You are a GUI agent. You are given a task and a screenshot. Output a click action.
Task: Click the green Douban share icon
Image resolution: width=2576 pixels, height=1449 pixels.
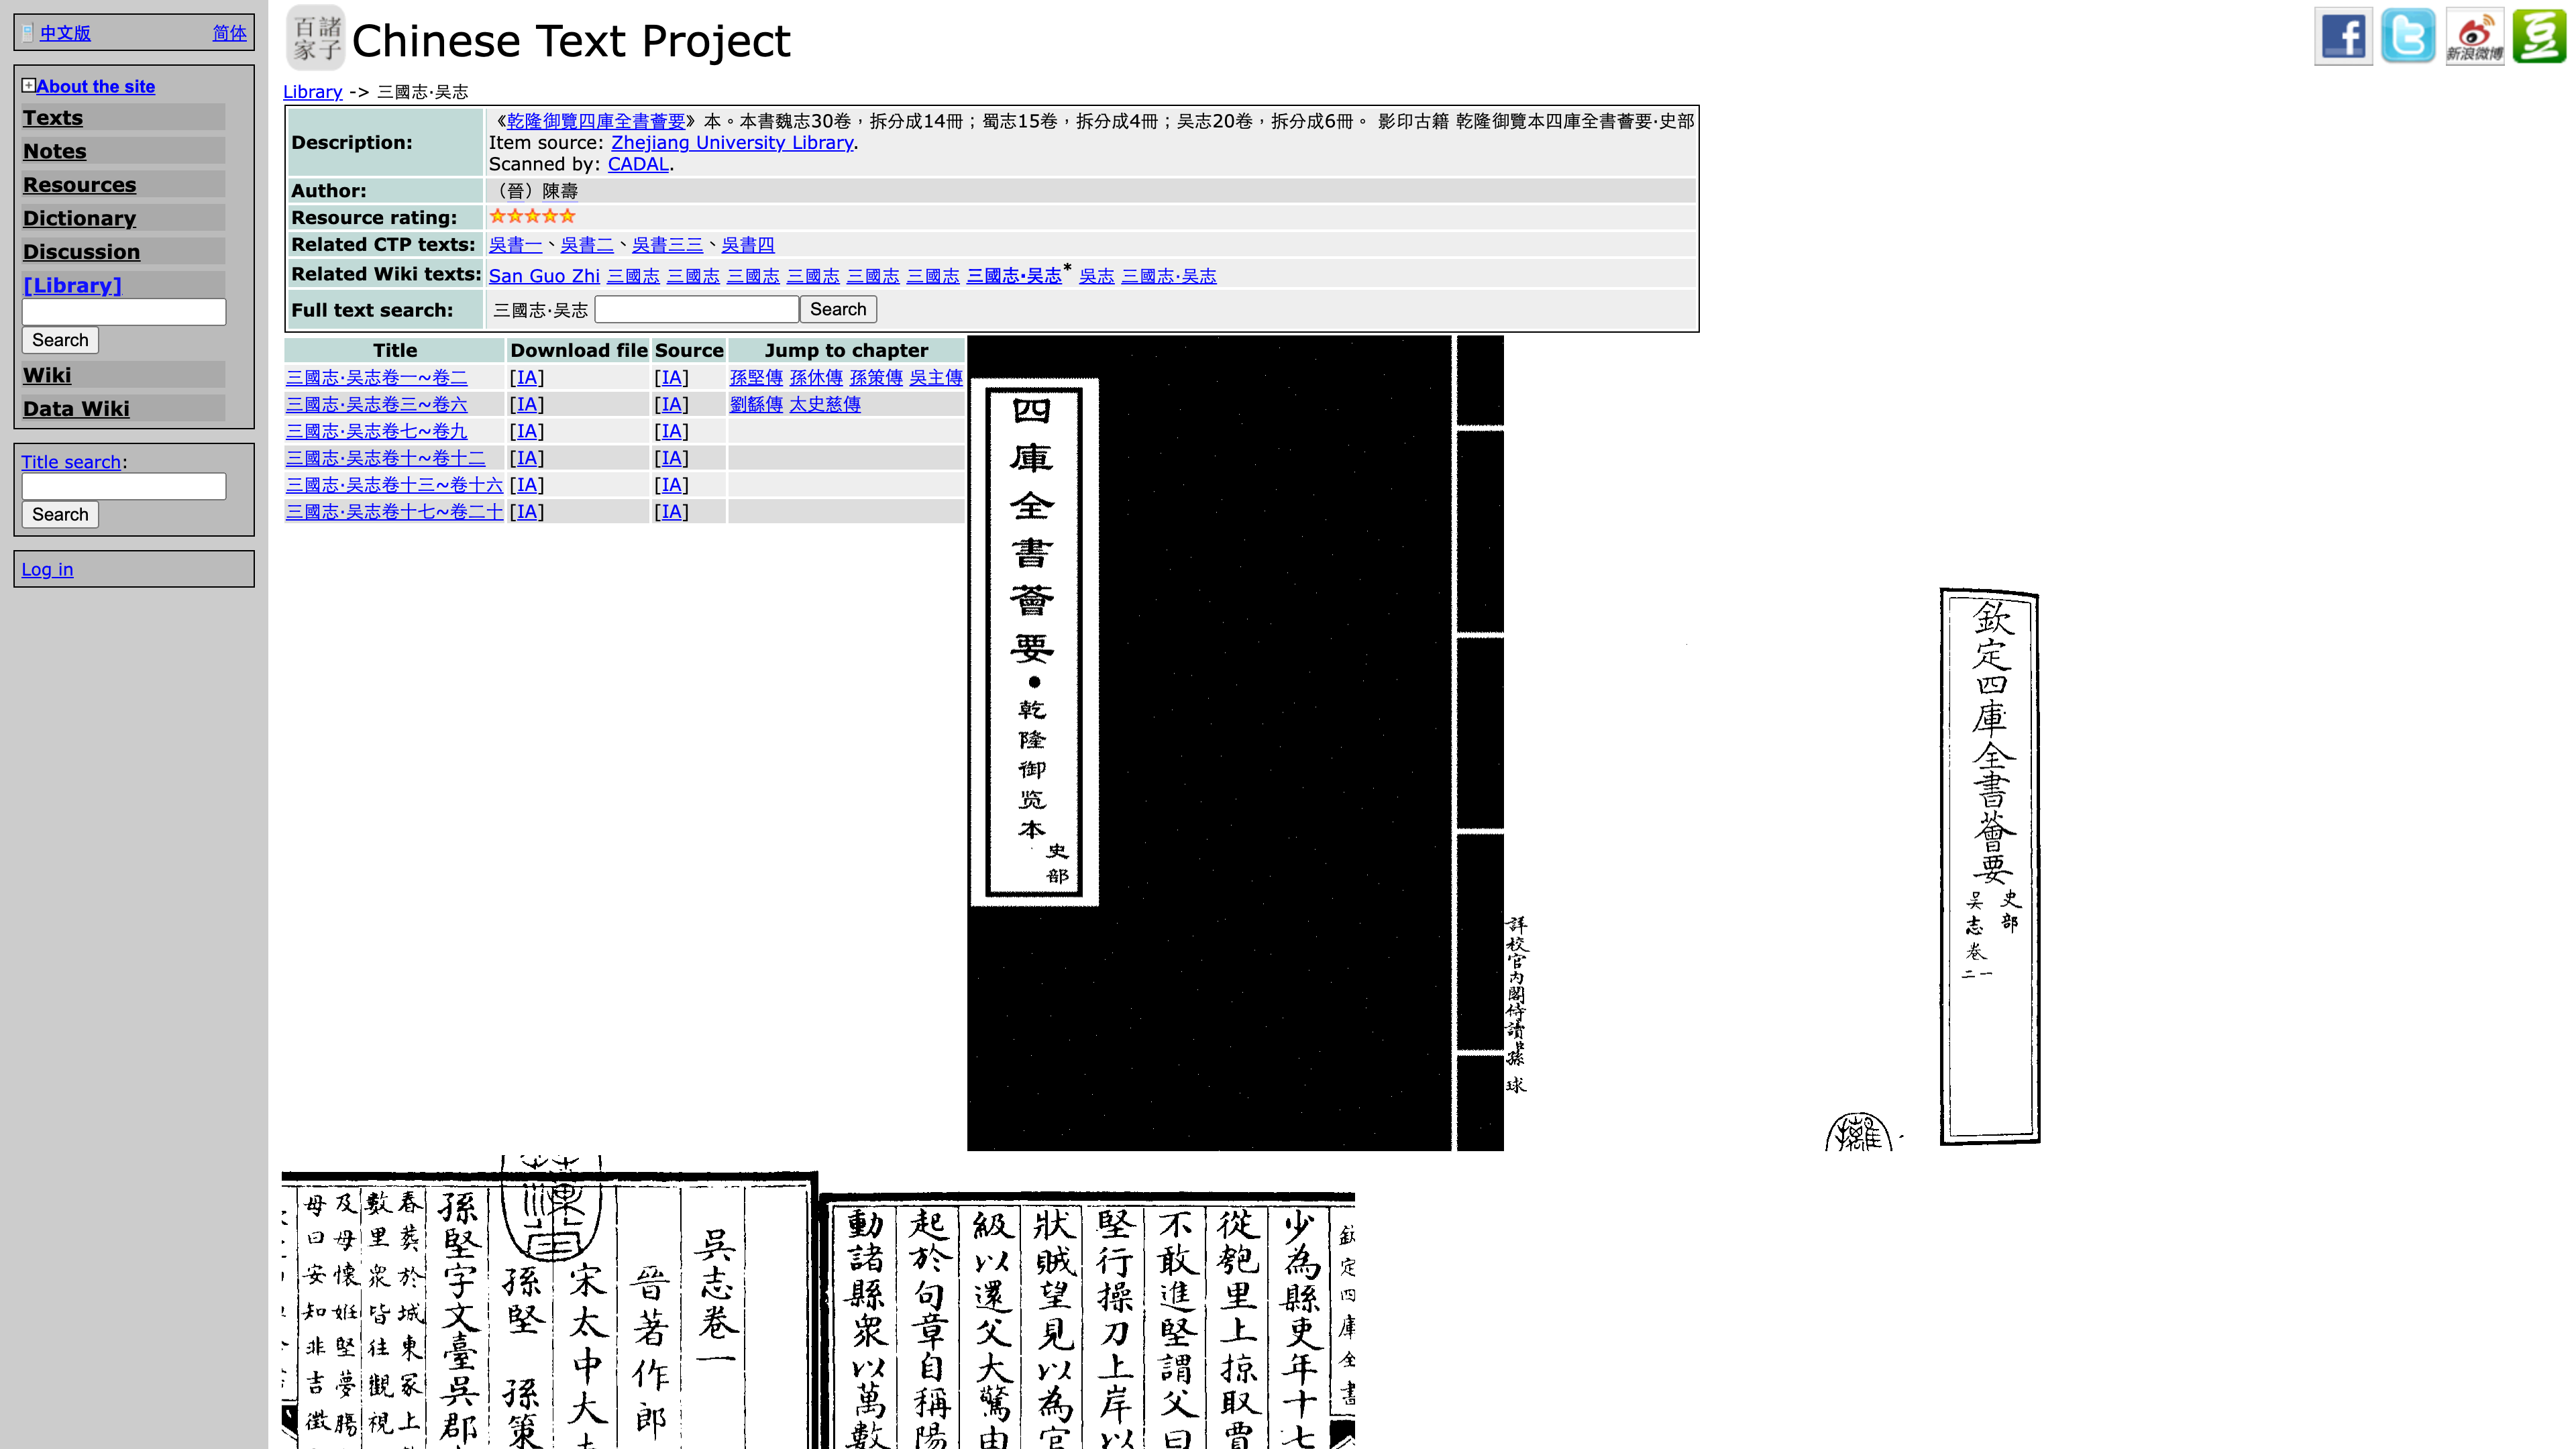point(2540,36)
